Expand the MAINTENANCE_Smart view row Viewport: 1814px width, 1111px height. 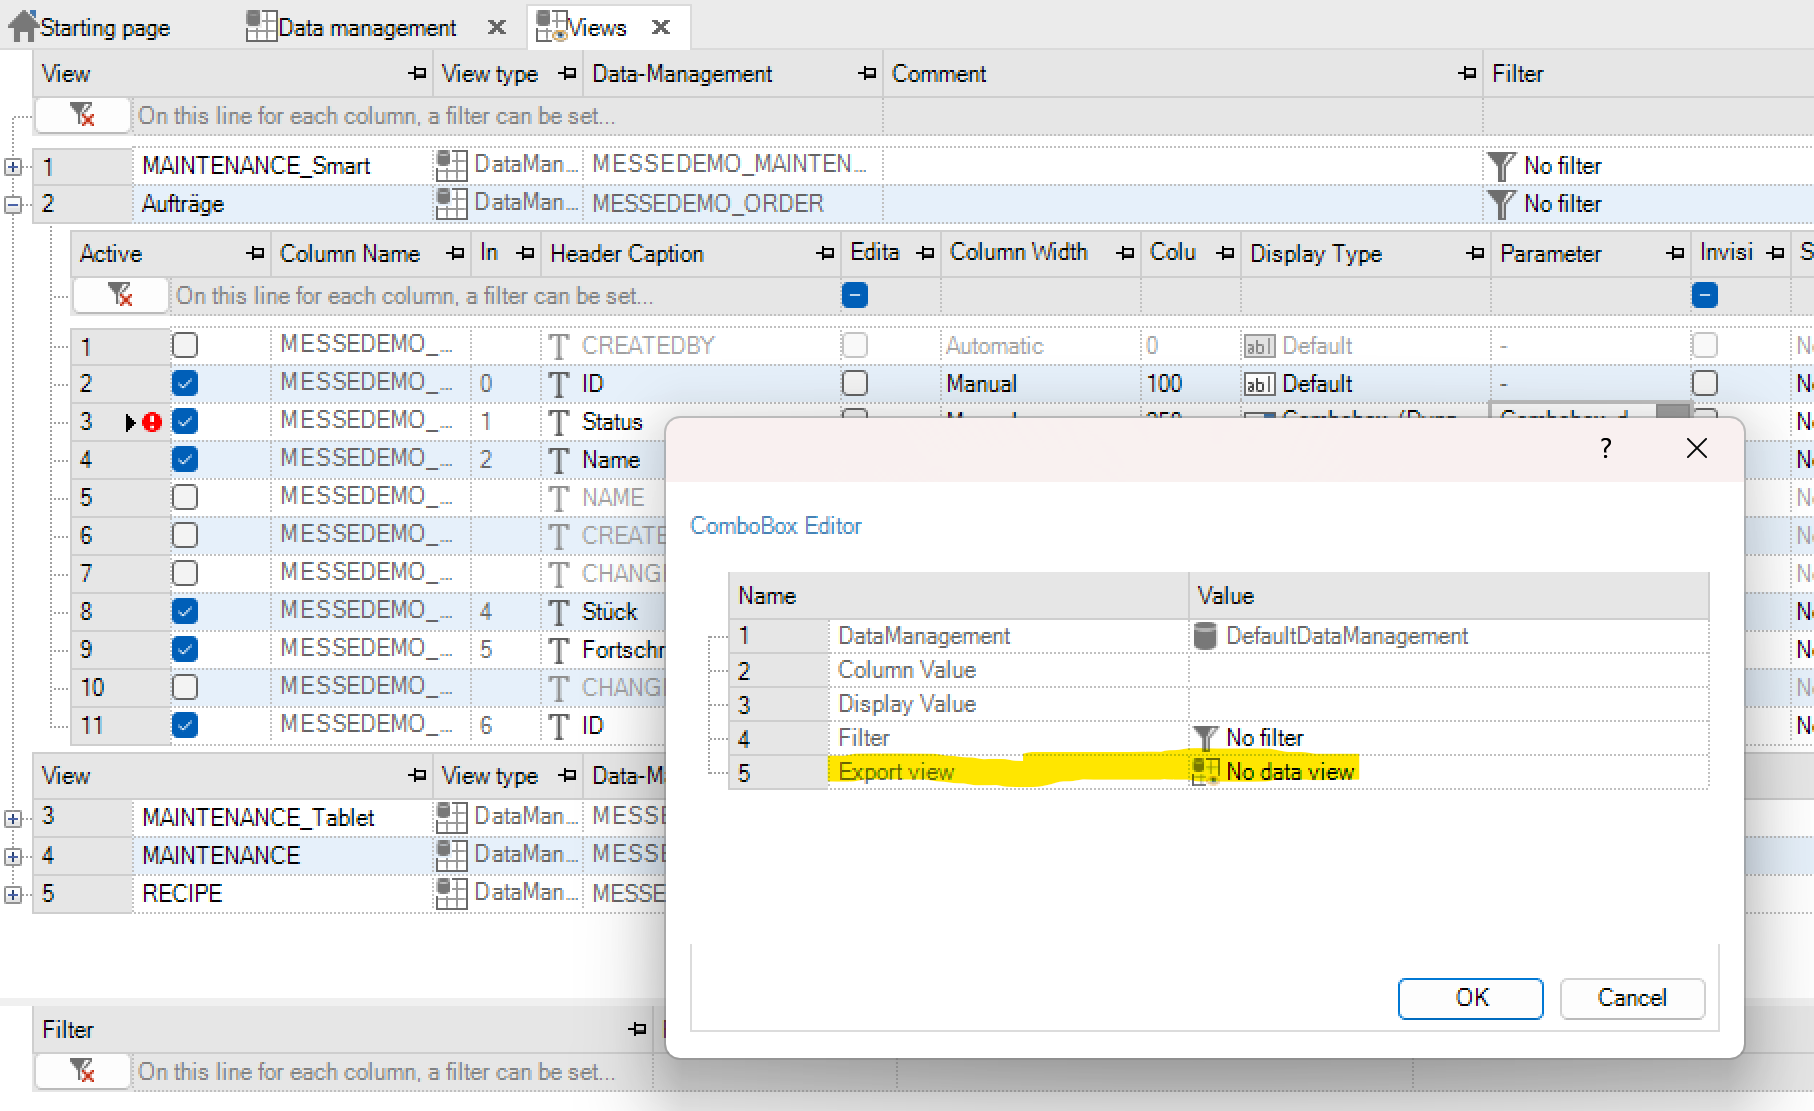(x=13, y=167)
